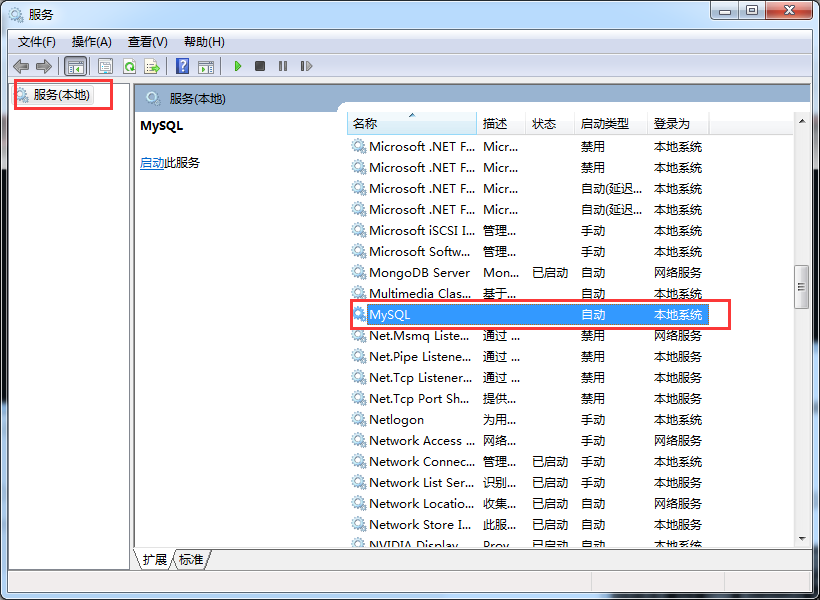Viewport: 820px width, 600px height.
Task: Click the Restart Service icon
Action: point(306,66)
